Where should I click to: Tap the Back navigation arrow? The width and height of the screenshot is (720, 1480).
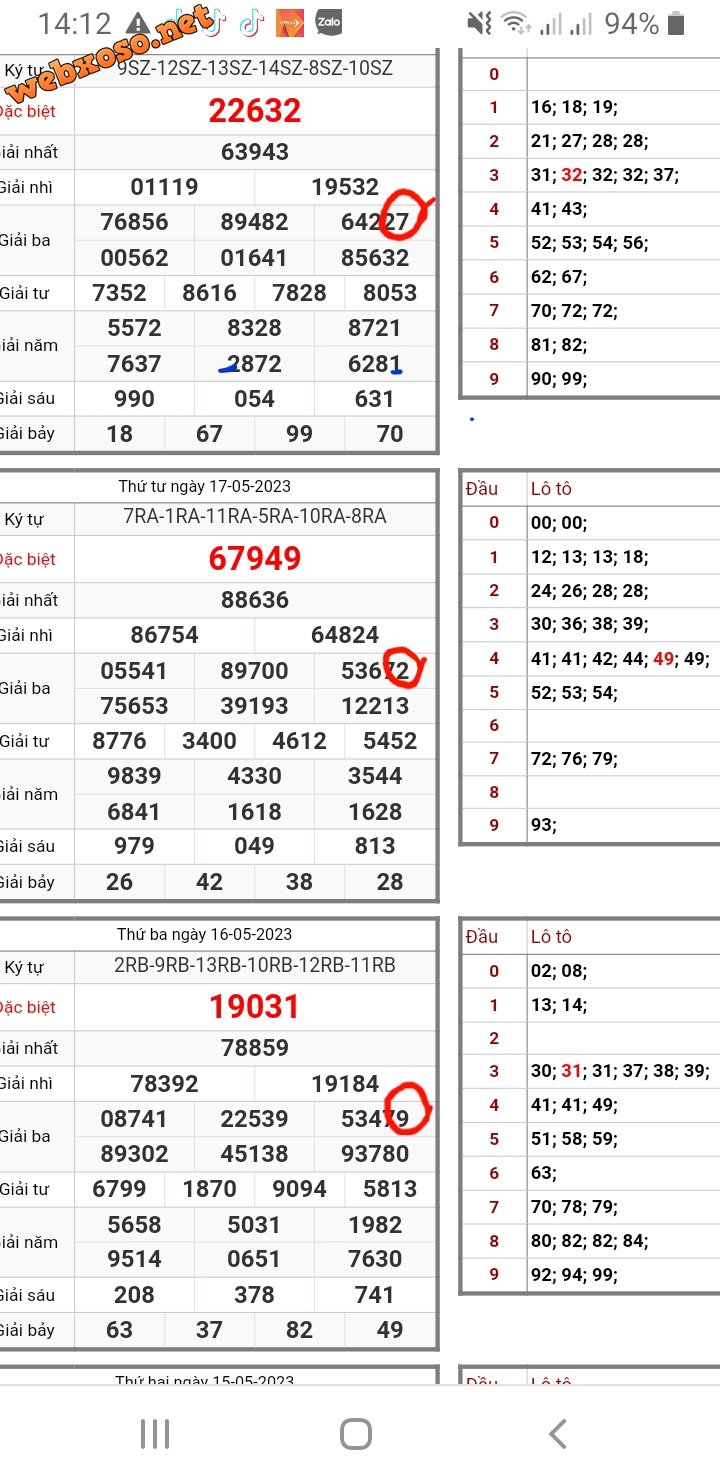558,1434
